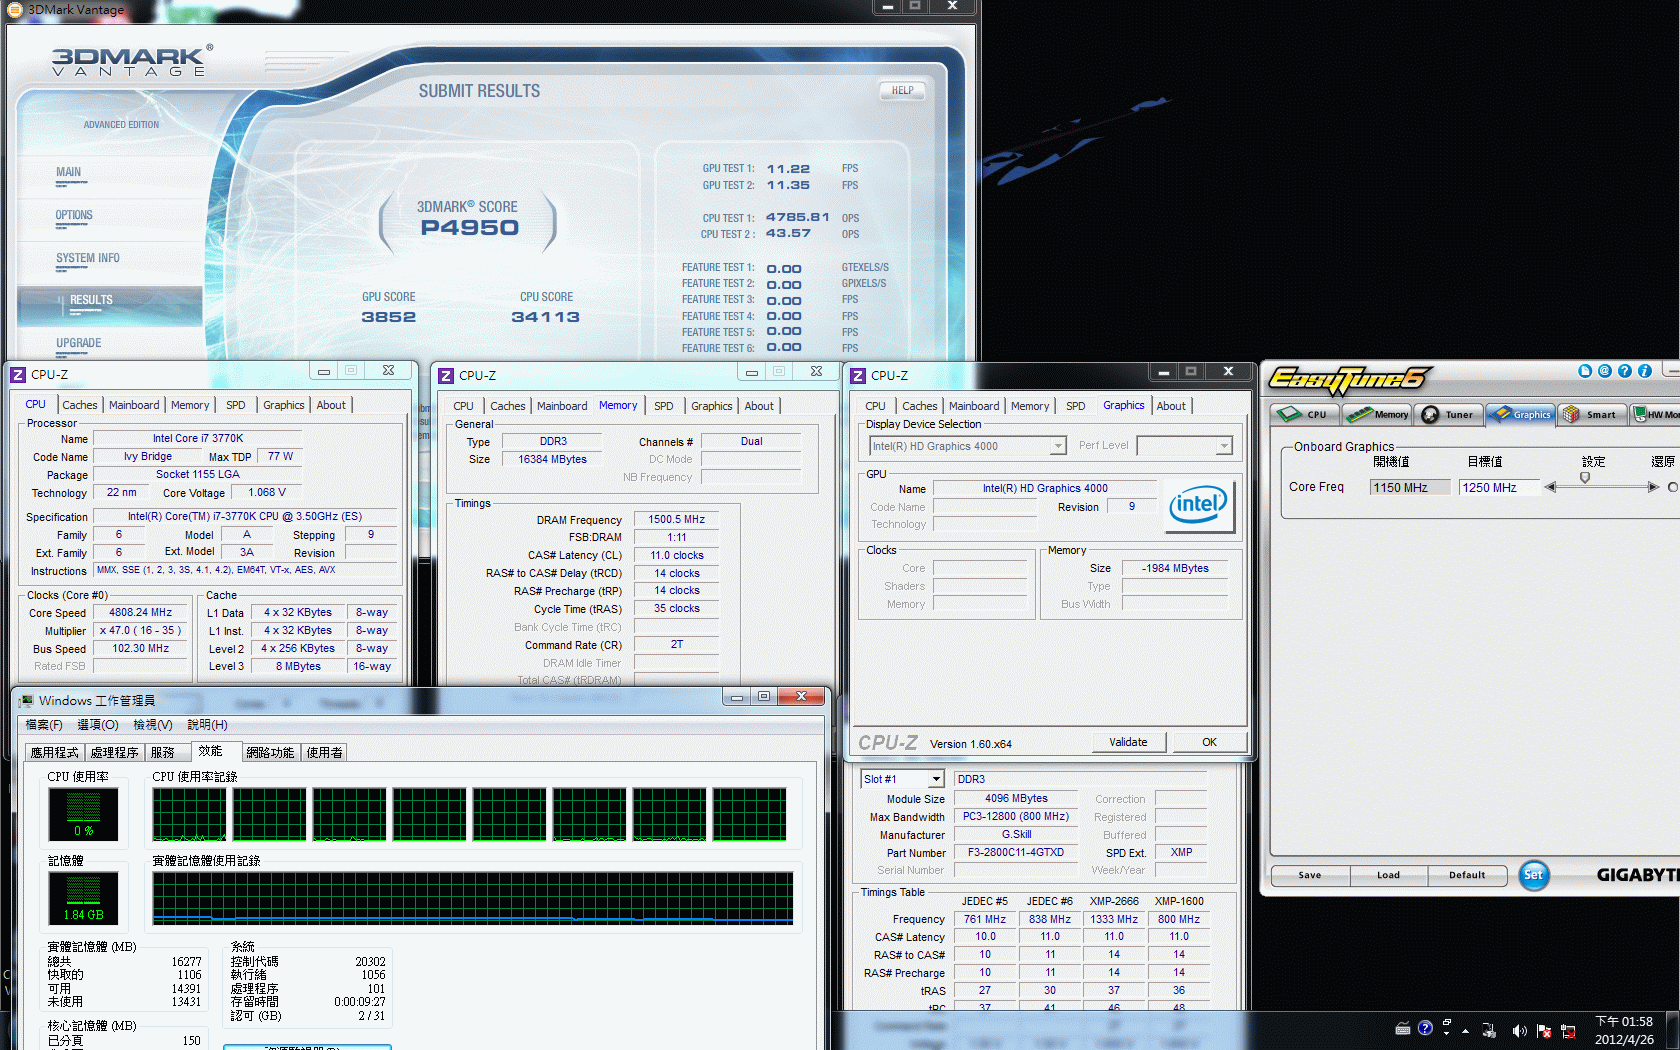Screen dimensions: 1680x1050
Task: Click the CPU-Z logo icon in the Memory window title bar
Action: tap(446, 375)
